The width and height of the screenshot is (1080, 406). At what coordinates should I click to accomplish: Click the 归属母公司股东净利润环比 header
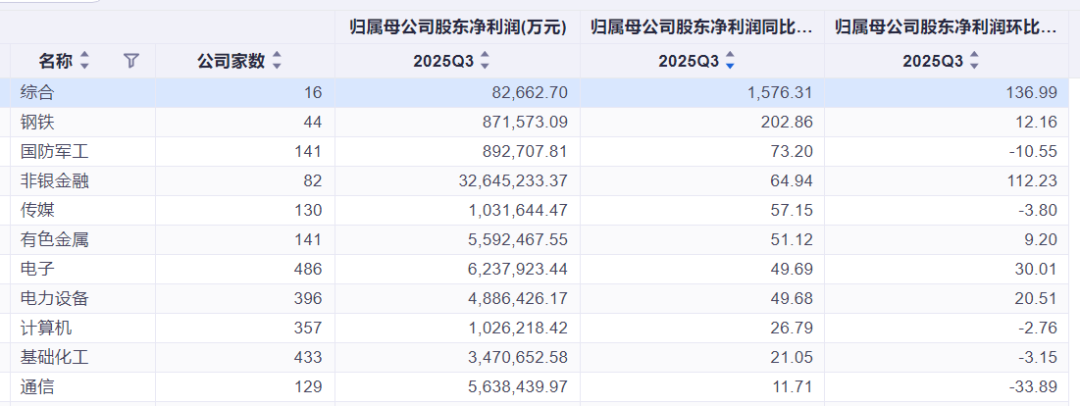(946, 28)
